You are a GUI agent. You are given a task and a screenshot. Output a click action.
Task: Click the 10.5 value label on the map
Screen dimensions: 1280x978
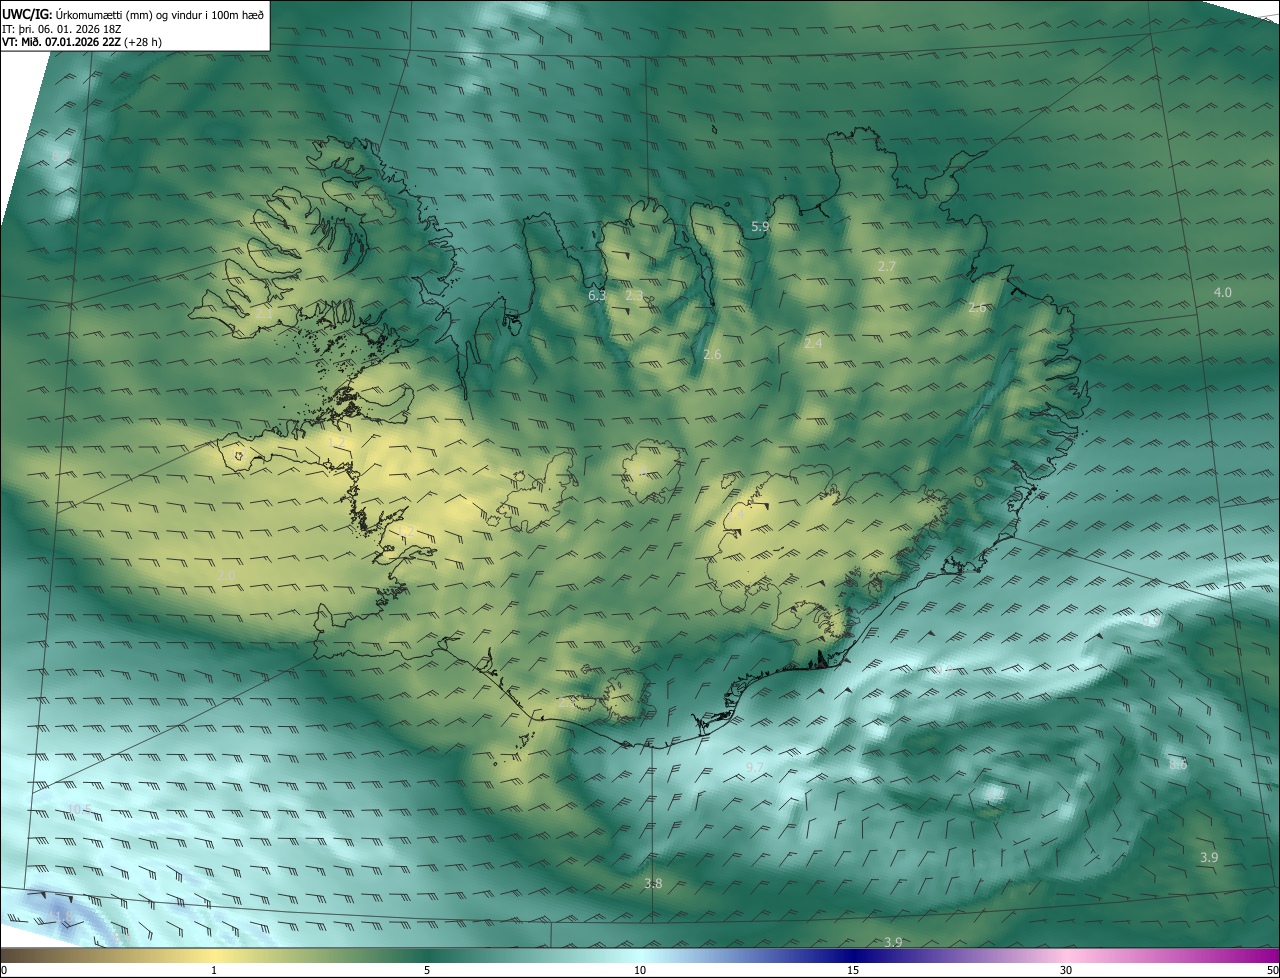click(79, 809)
